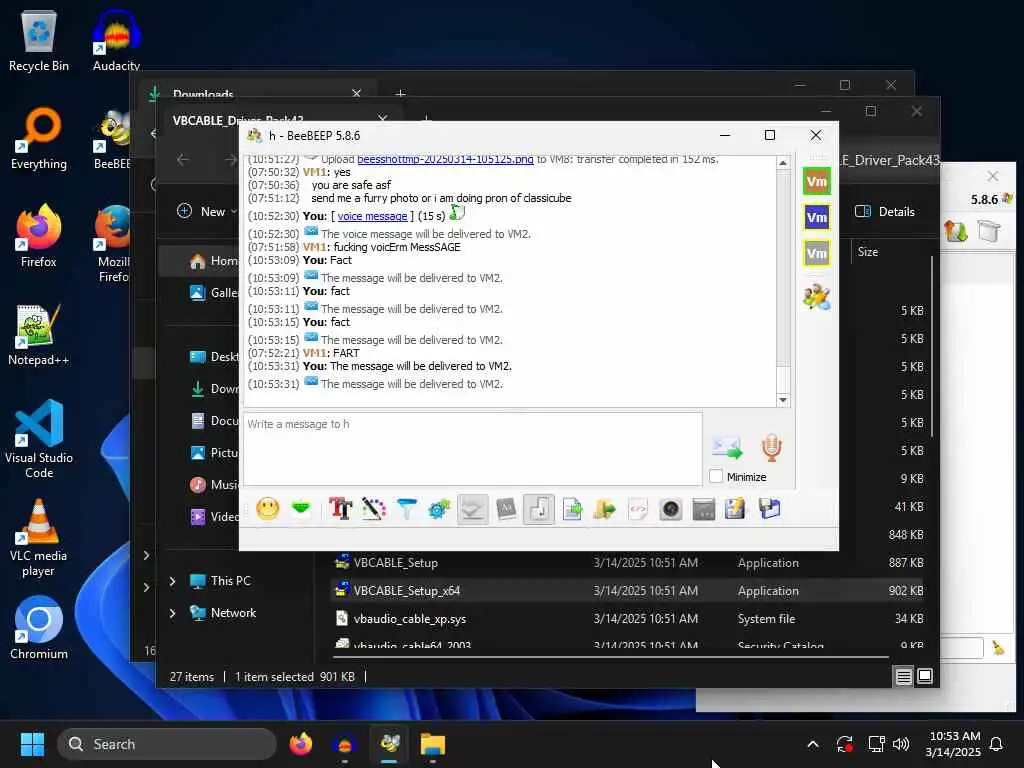Viewport: 1024px width, 768px height.
Task: Open the clock showing 10:53 AM
Action: 953,744
